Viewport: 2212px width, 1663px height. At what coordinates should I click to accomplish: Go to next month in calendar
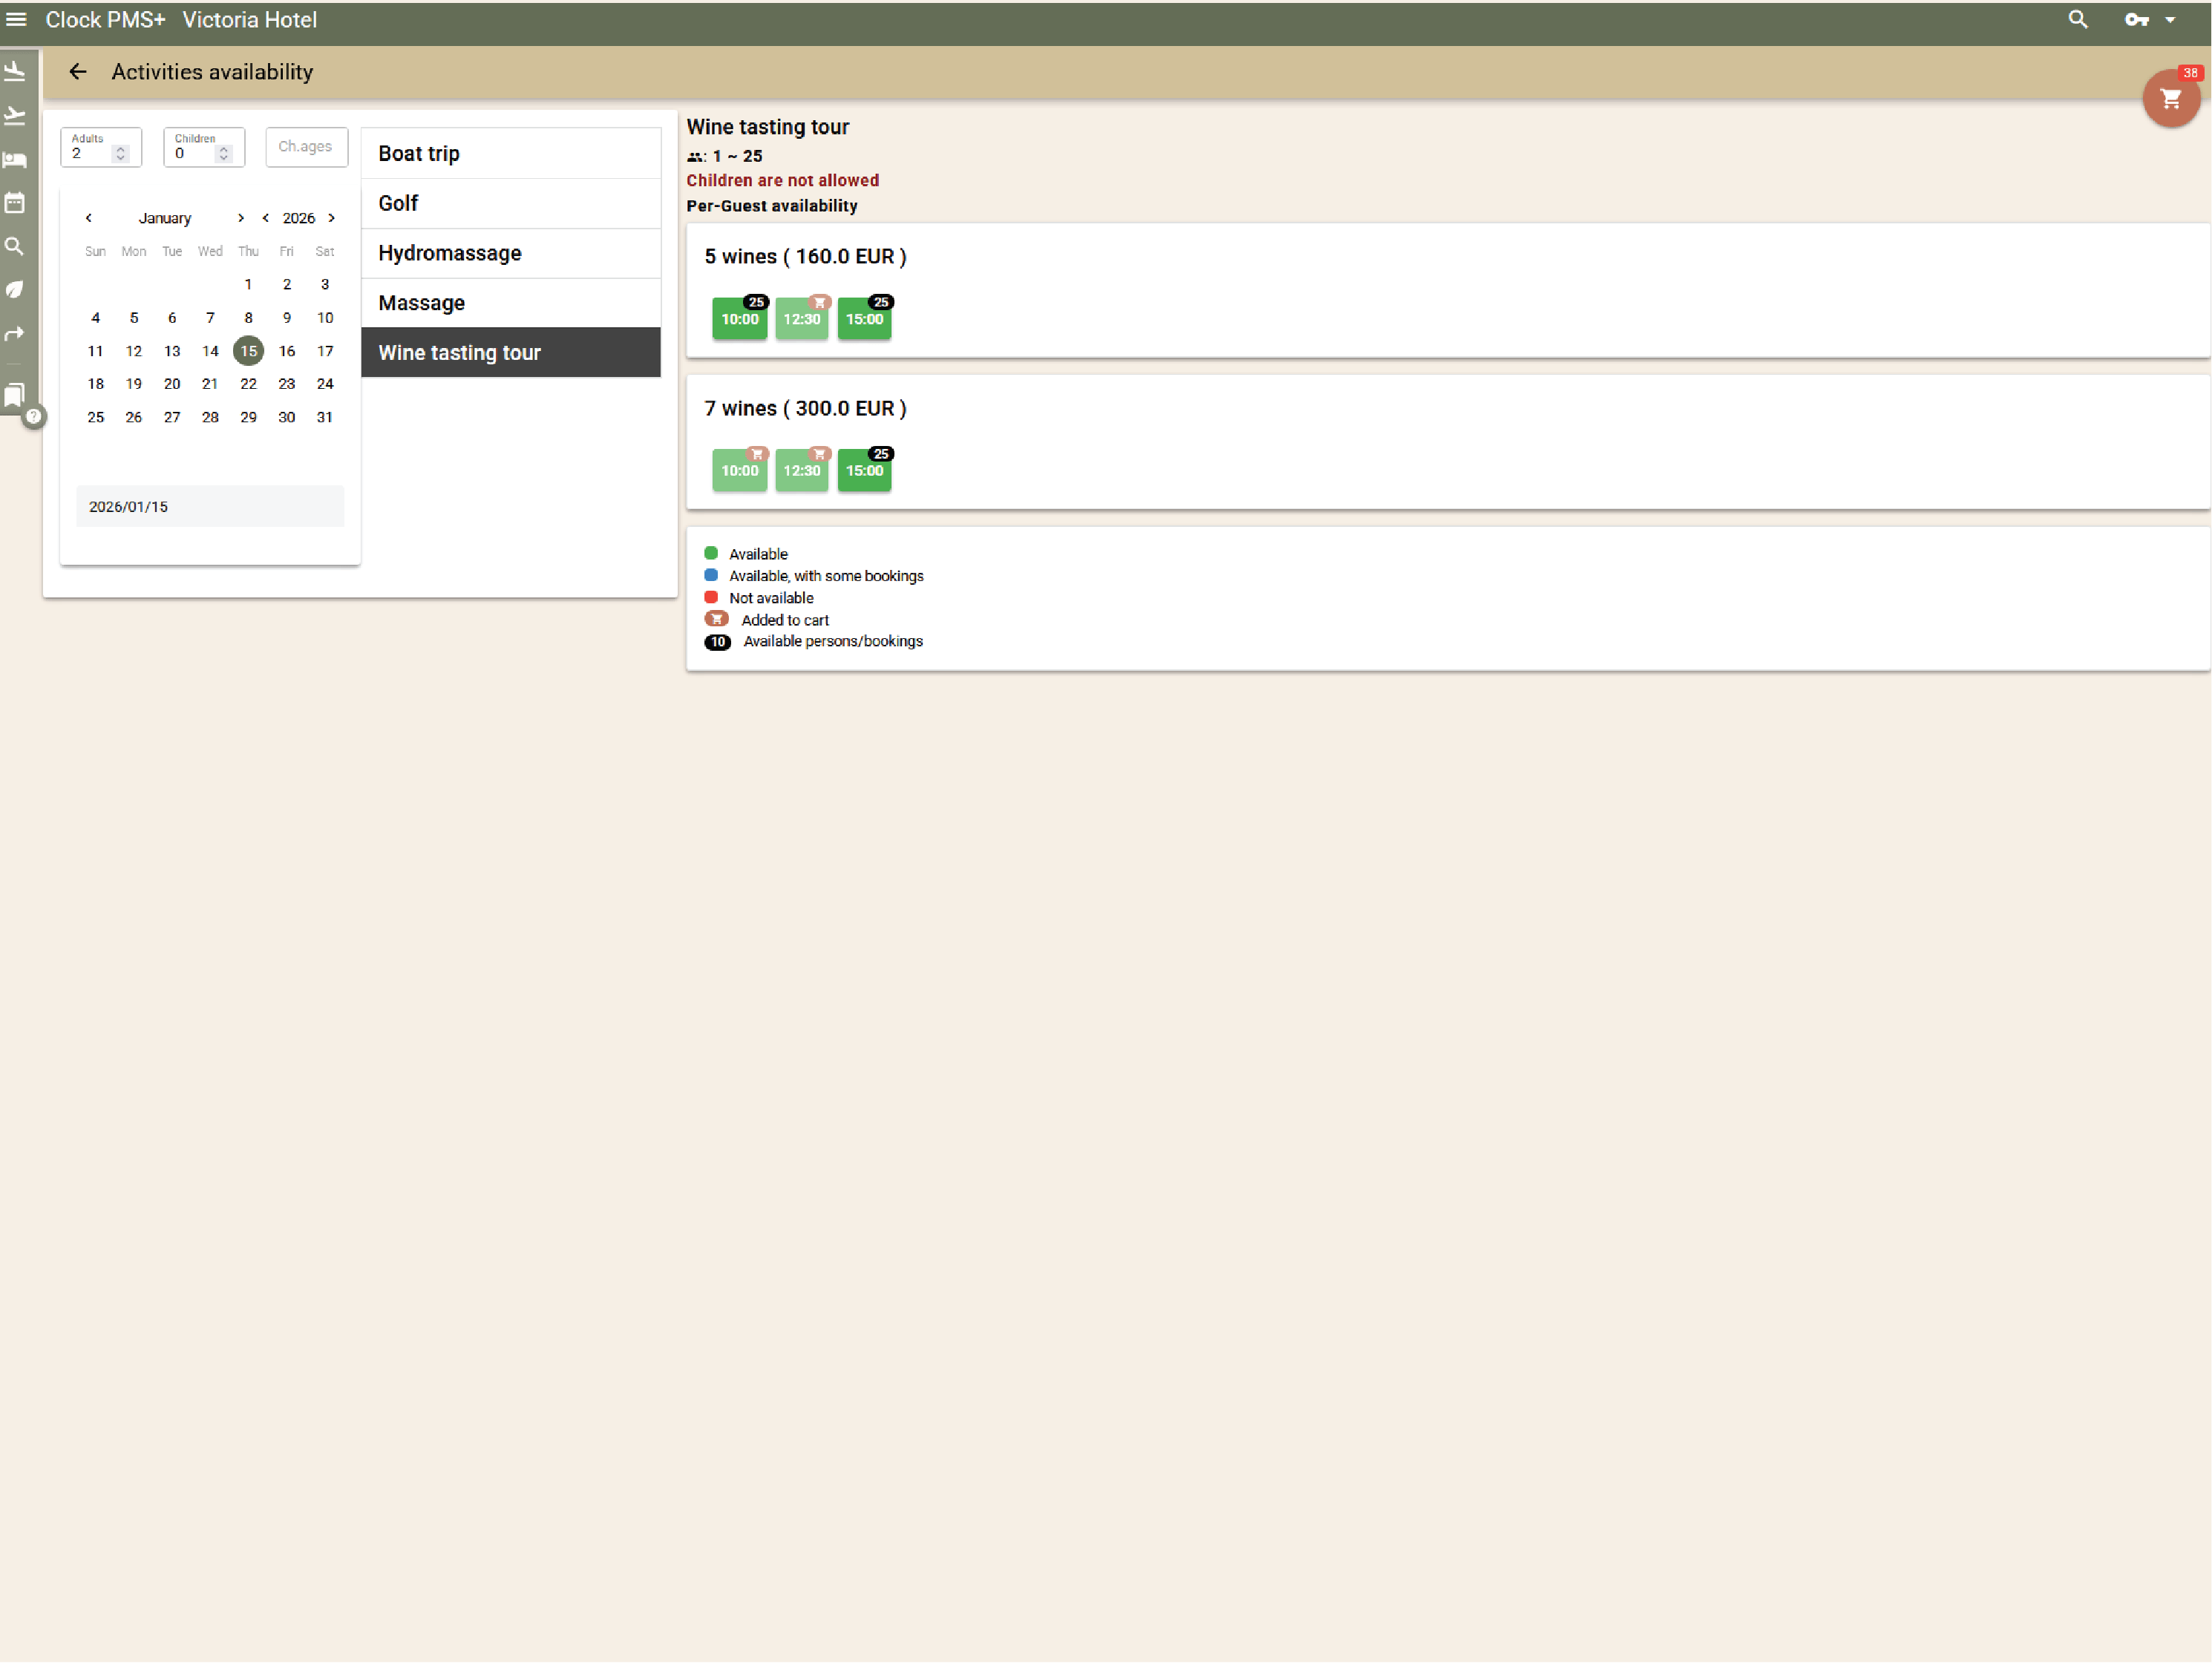(x=241, y=218)
